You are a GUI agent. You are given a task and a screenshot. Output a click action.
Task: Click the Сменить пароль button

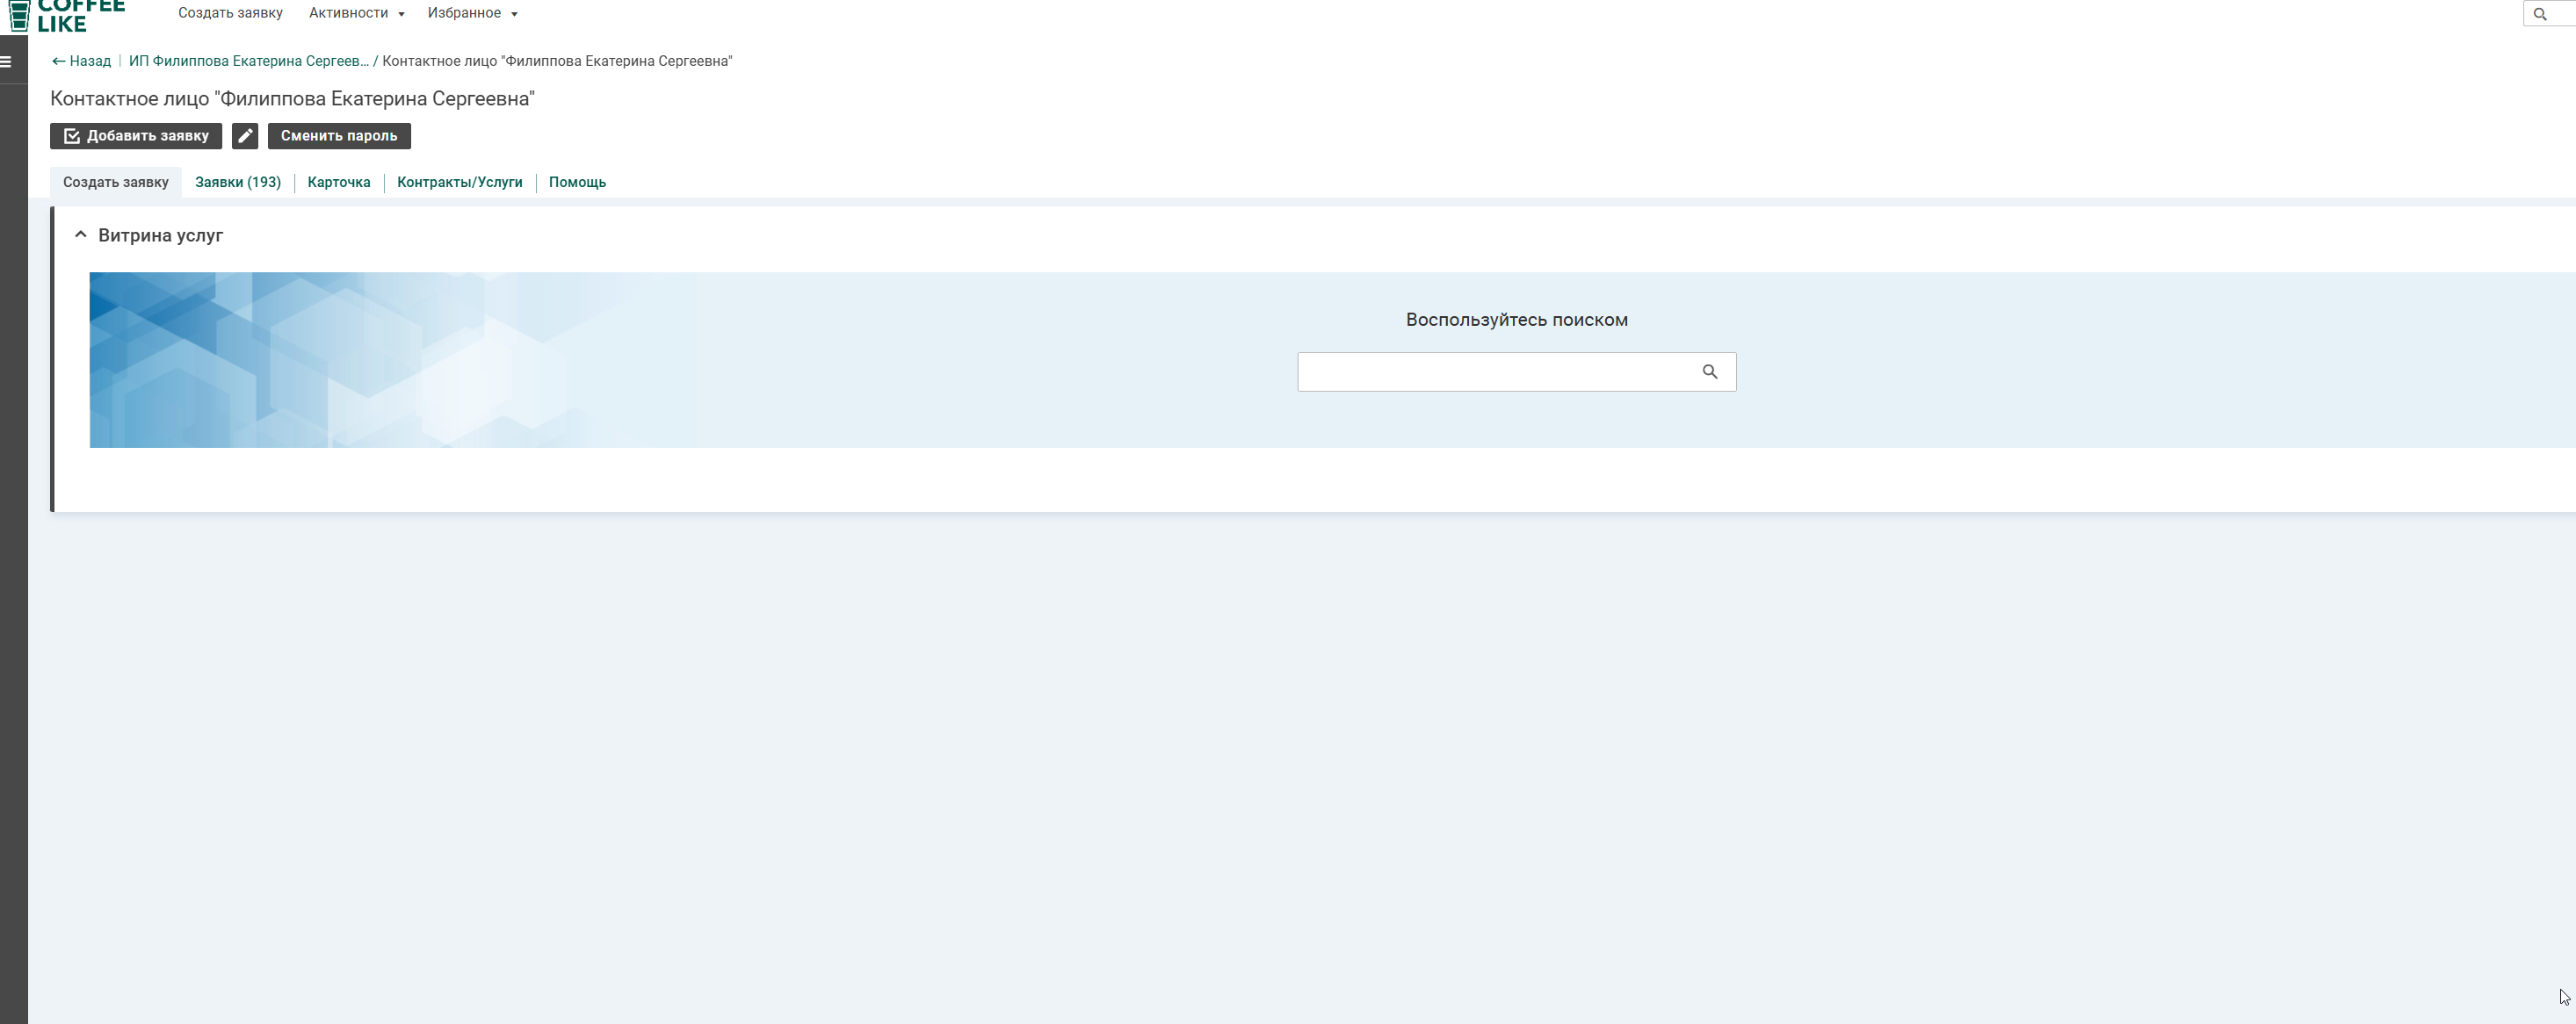click(x=339, y=136)
